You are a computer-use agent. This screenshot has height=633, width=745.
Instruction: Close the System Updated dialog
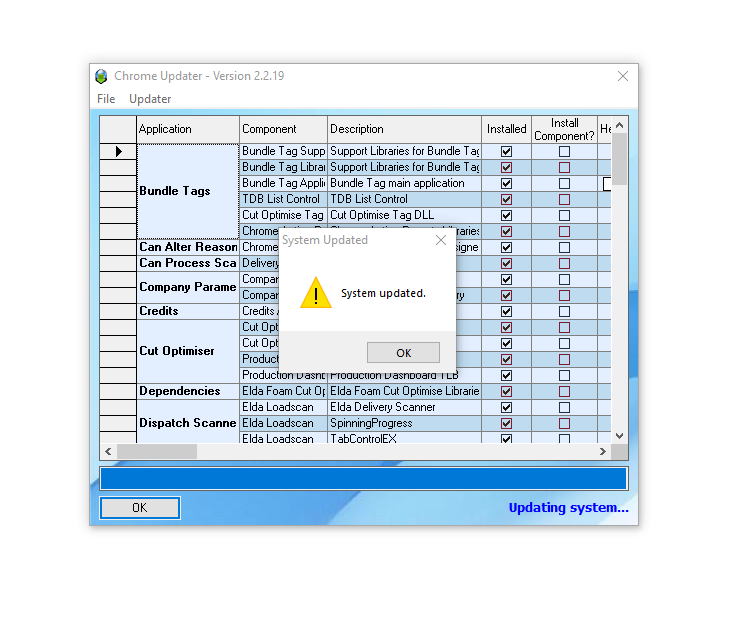pos(441,240)
